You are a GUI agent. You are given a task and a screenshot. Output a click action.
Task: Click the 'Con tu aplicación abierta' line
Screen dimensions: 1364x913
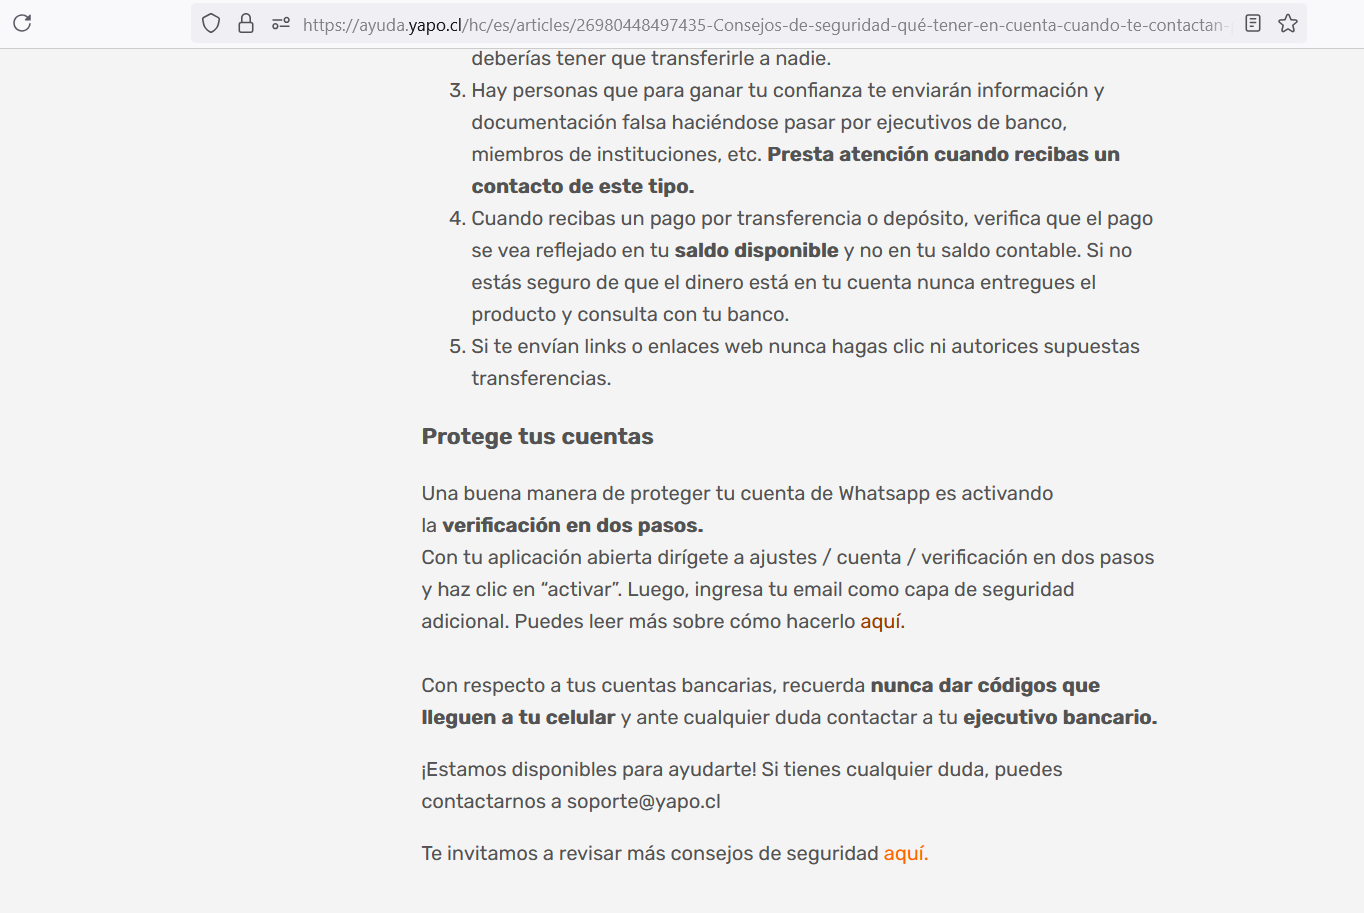click(x=788, y=557)
